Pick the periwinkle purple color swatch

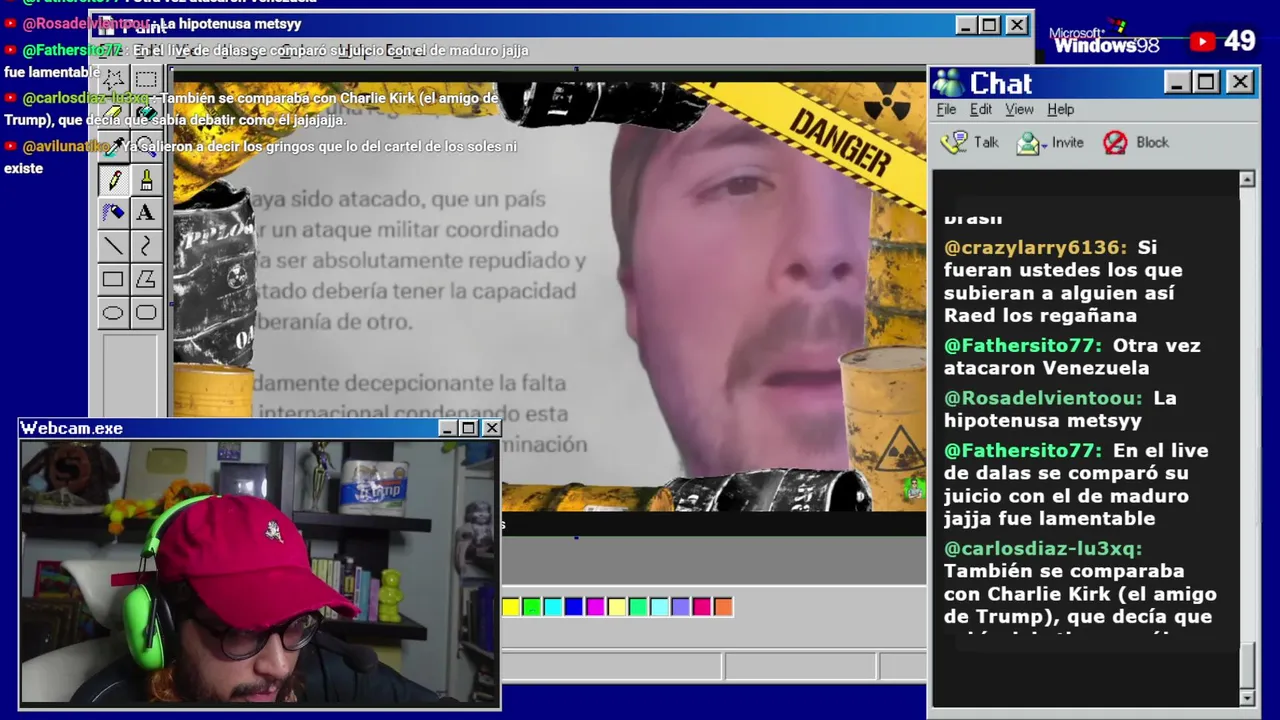click(x=681, y=607)
